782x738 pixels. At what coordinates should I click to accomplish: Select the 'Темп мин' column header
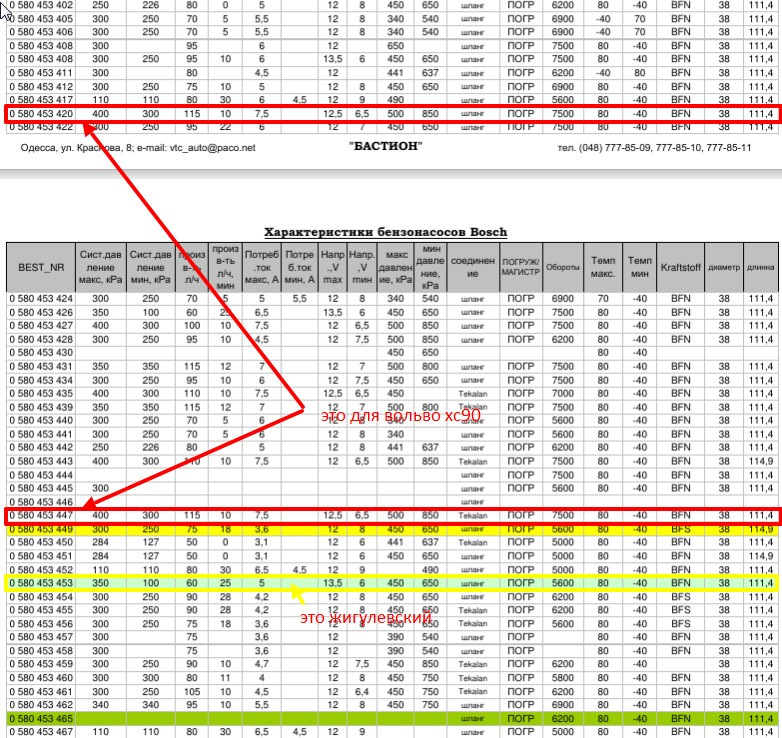(639, 267)
